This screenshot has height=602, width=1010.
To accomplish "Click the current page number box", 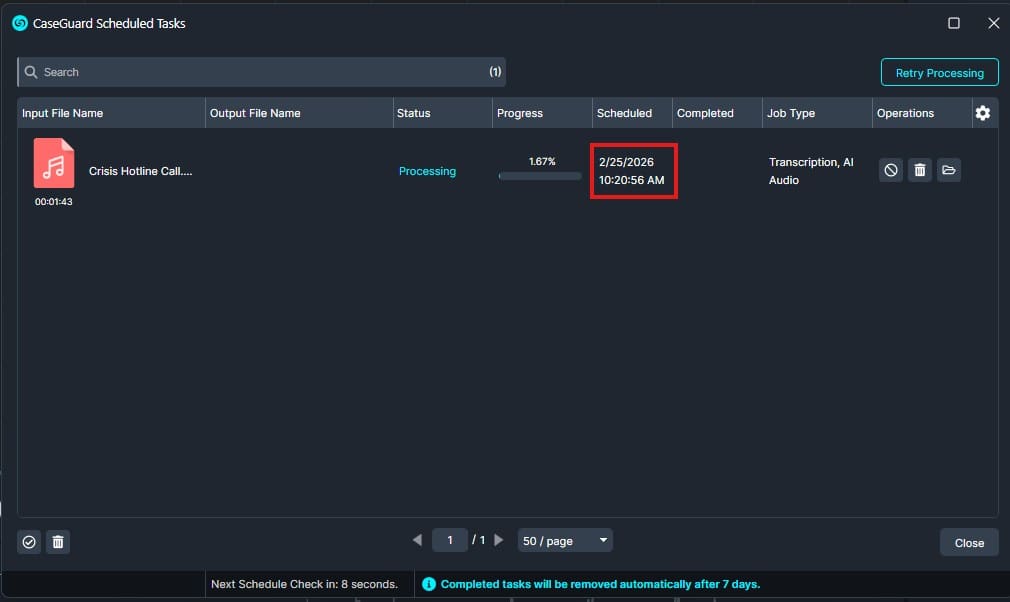I will pos(450,540).
